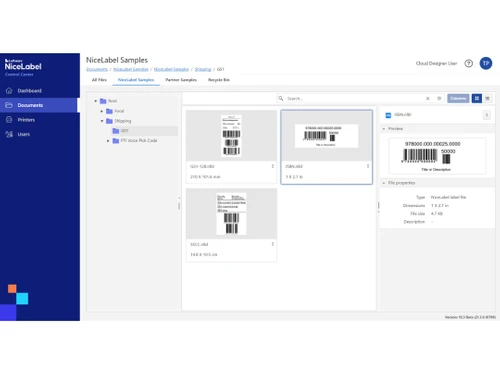Open the Dashboard page in sidebar
This screenshot has width=500, height=375.
click(x=29, y=91)
